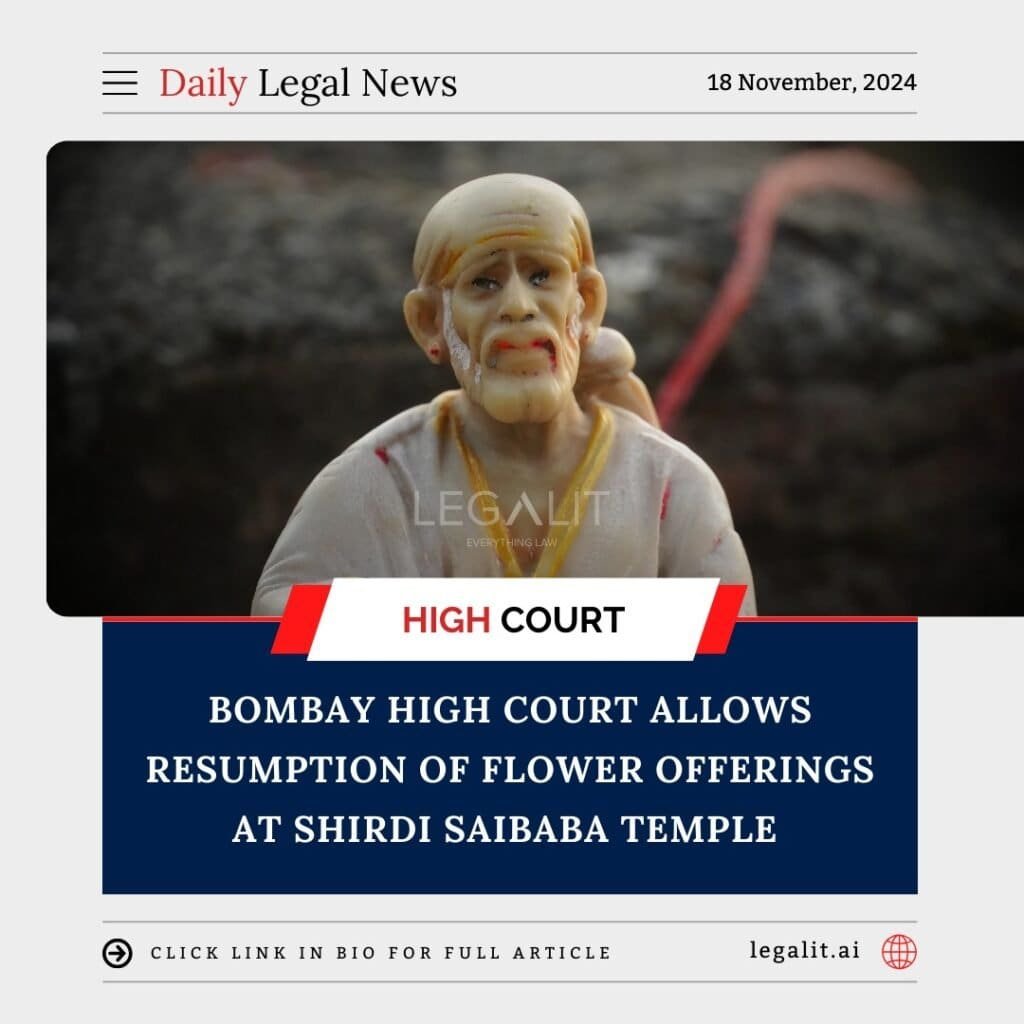
Task: Click the navy blue headline panel
Action: 509,758
